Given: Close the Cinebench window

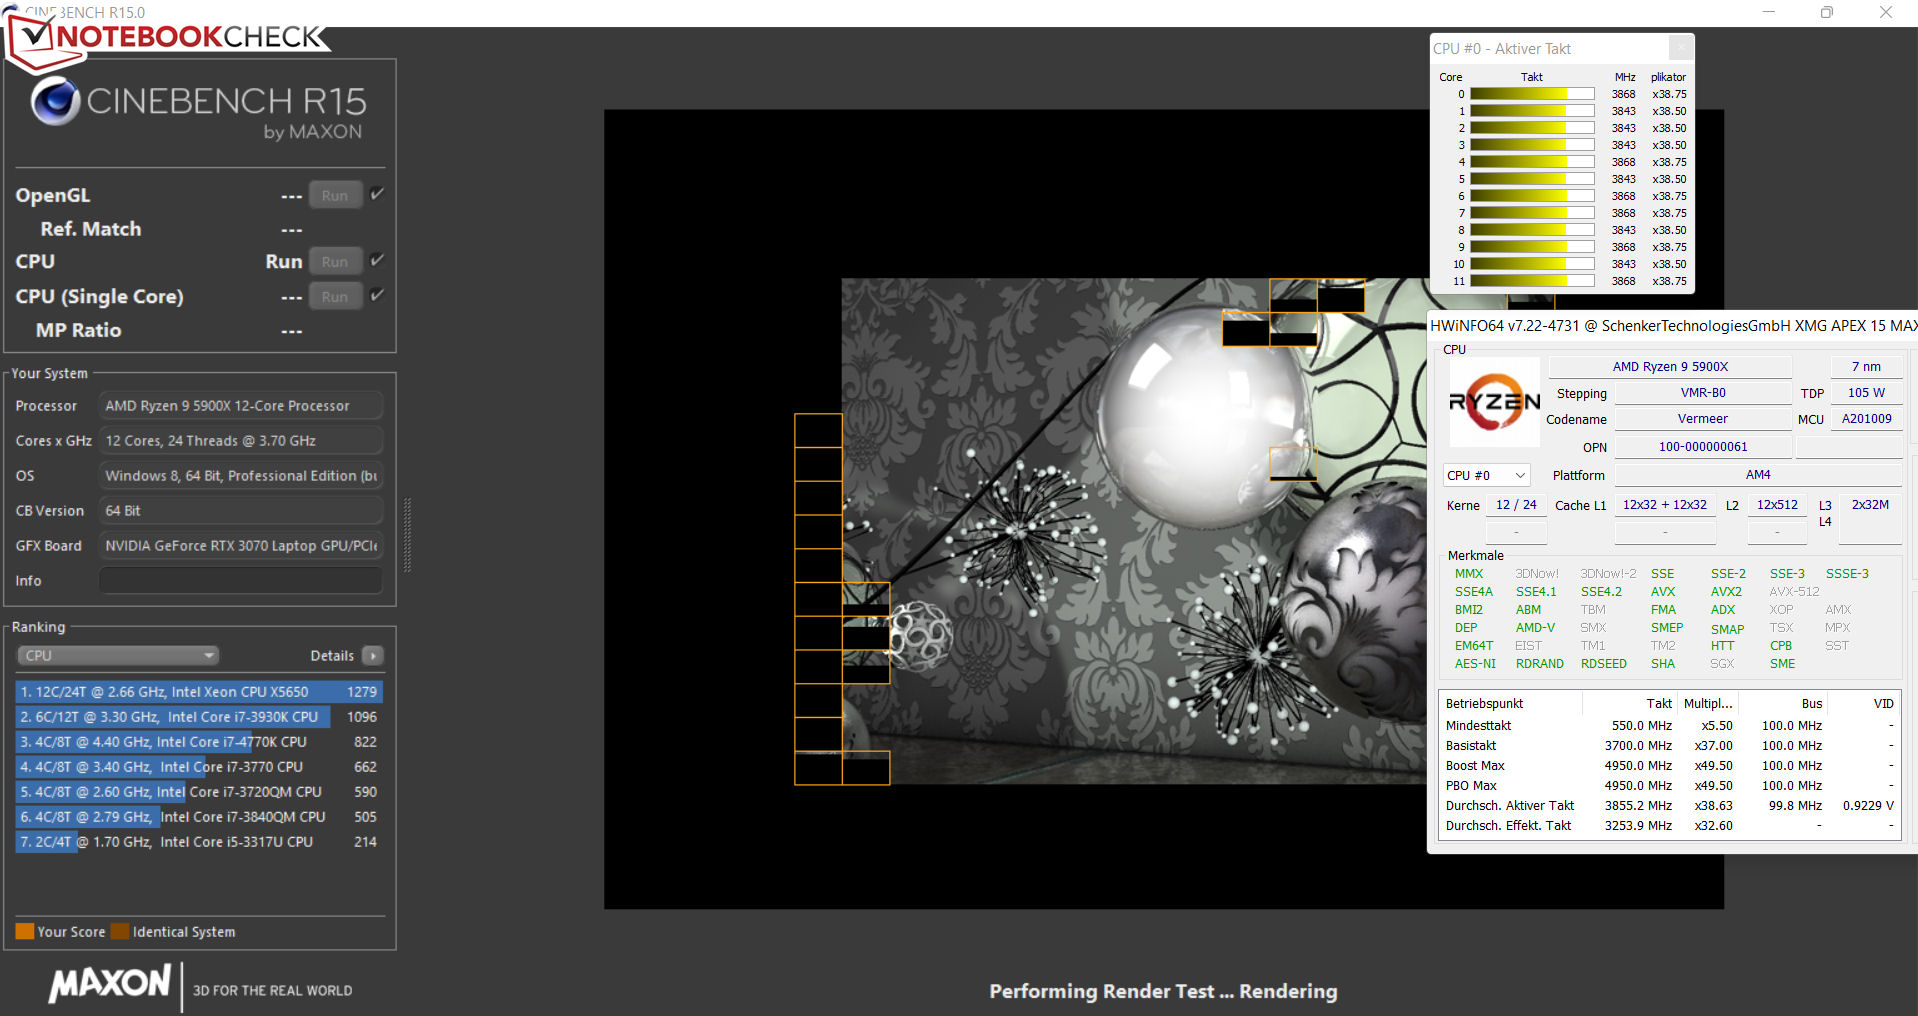Looking at the screenshot, I should 1886,12.
